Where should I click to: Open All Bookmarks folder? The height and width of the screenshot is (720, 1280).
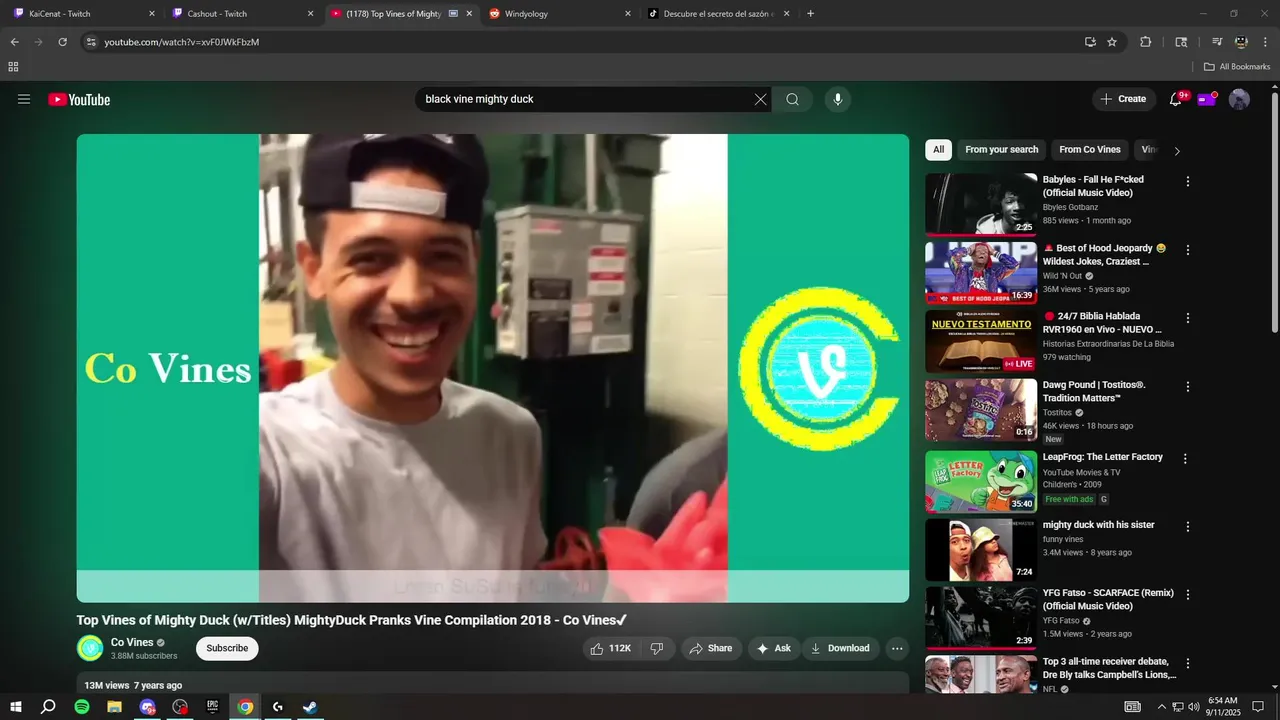tap(1237, 67)
